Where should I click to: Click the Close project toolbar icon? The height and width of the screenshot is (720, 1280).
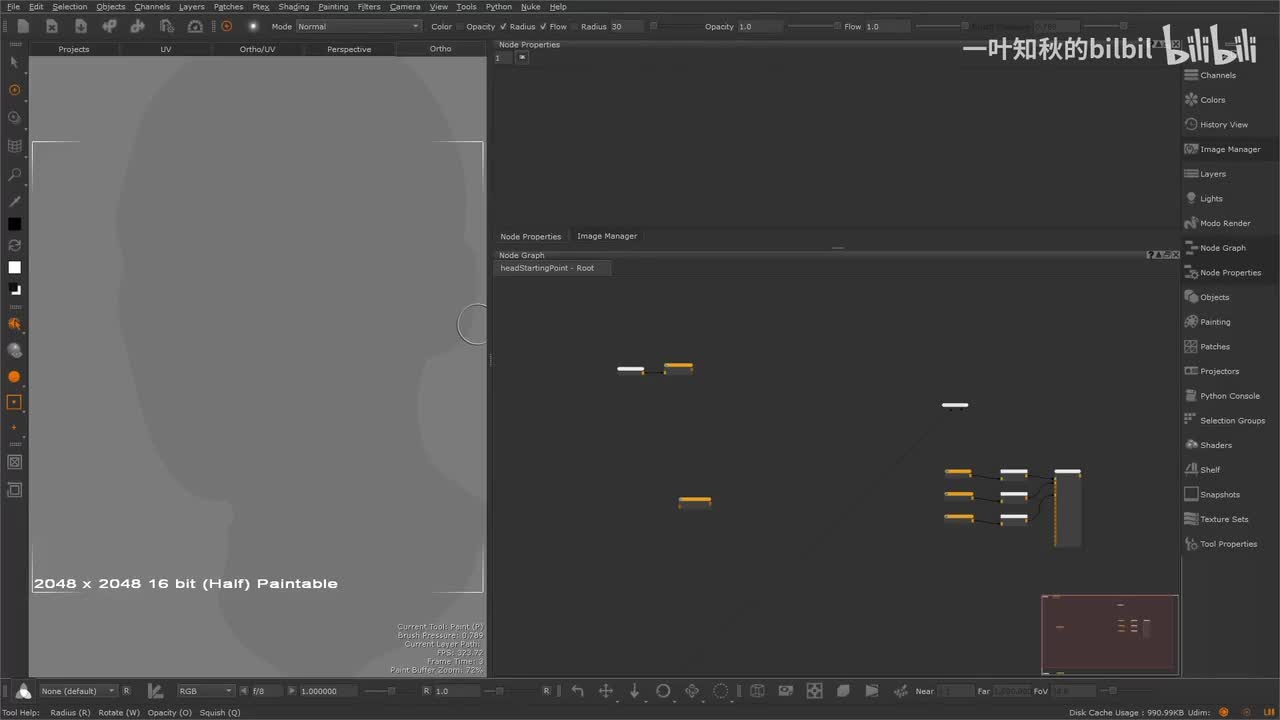click(x=52, y=26)
